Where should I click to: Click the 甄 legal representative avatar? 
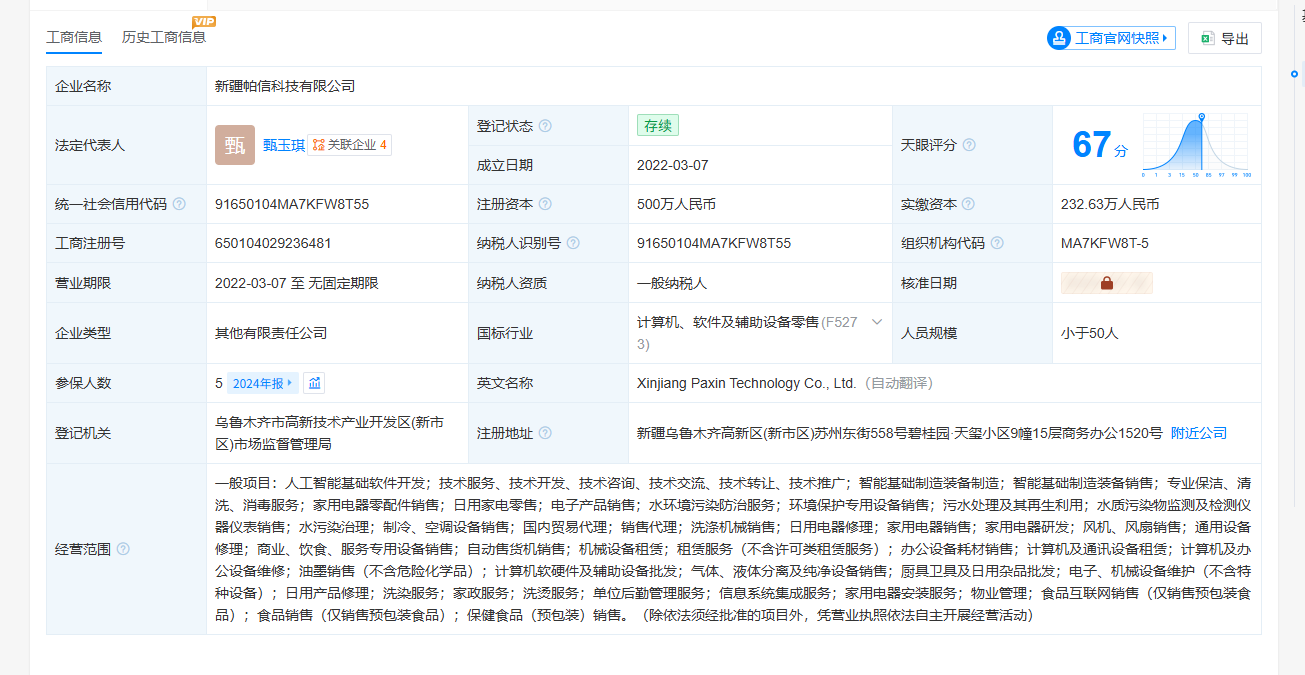(x=235, y=145)
